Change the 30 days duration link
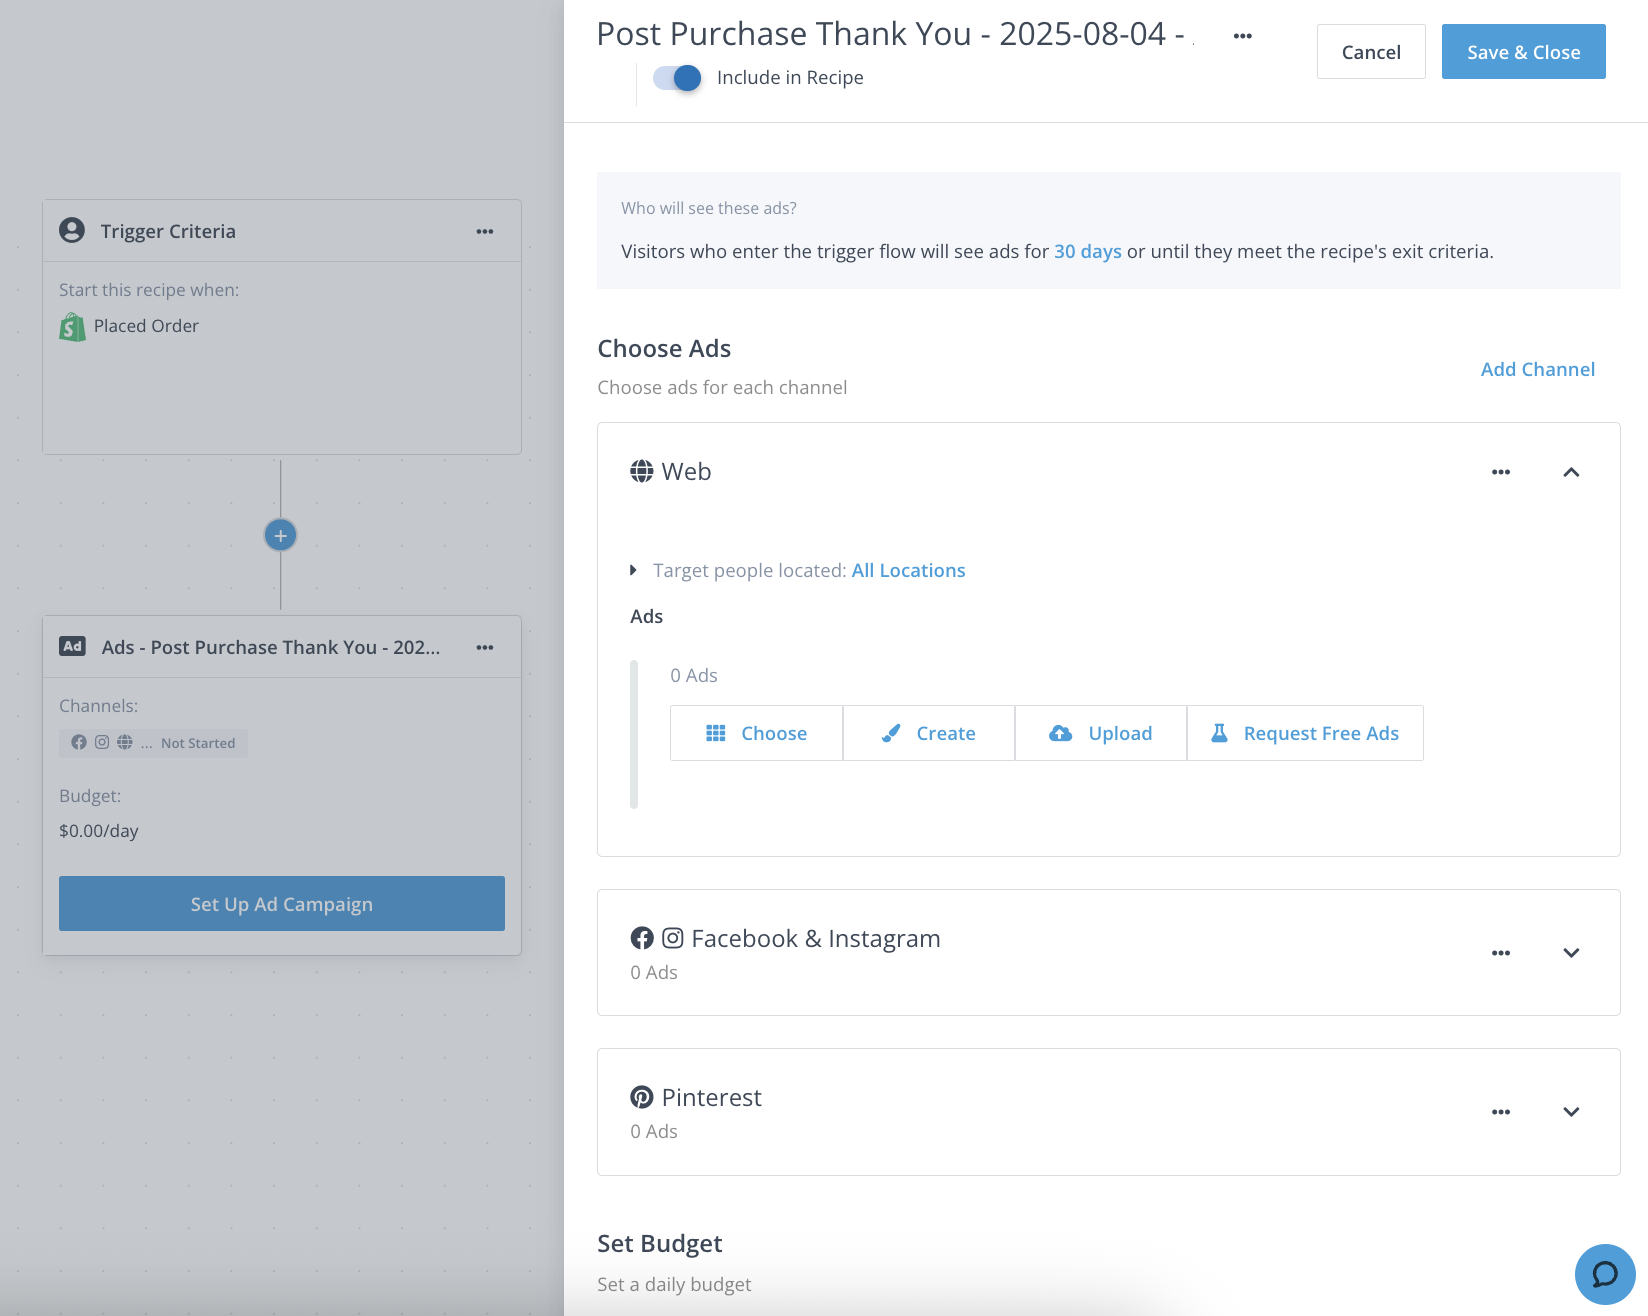The width and height of the screenshot is (1648, 1316). coord(1087,252)
